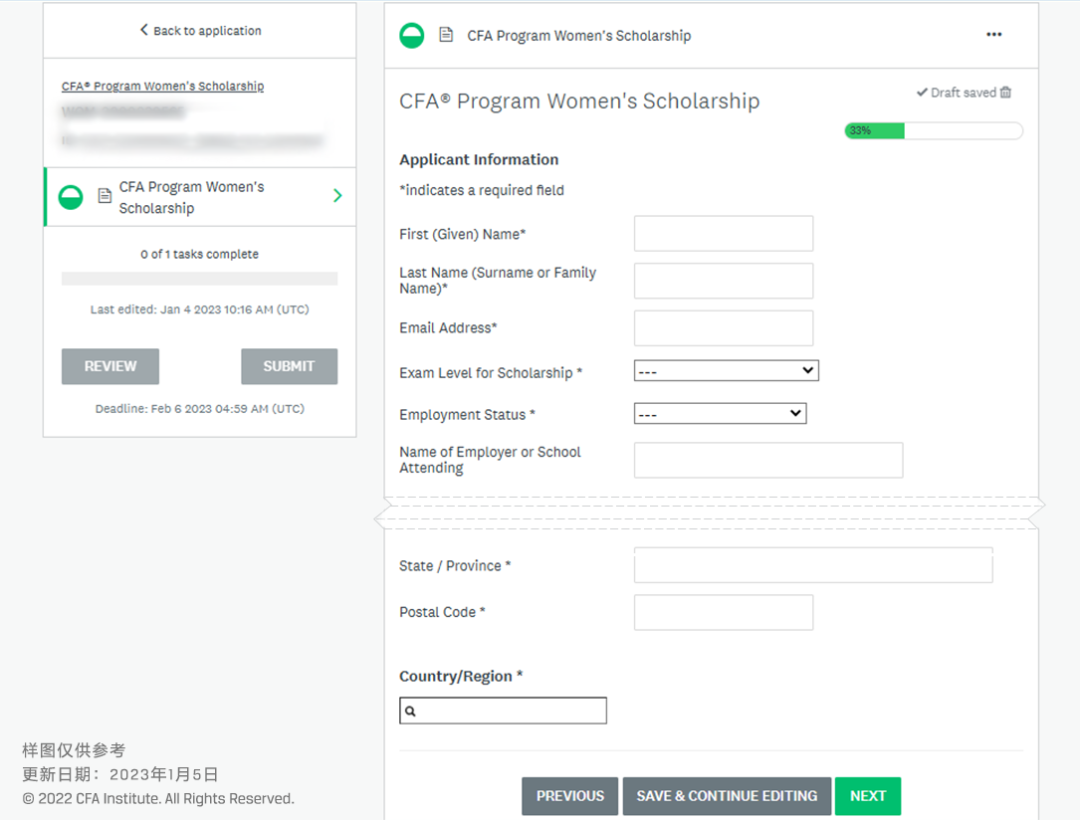Image resolution: width=1080 pixels, height=820 pixels.
Task: Click the 'Deadline: Feb 6 2023' text
Action: pos(200,409)
